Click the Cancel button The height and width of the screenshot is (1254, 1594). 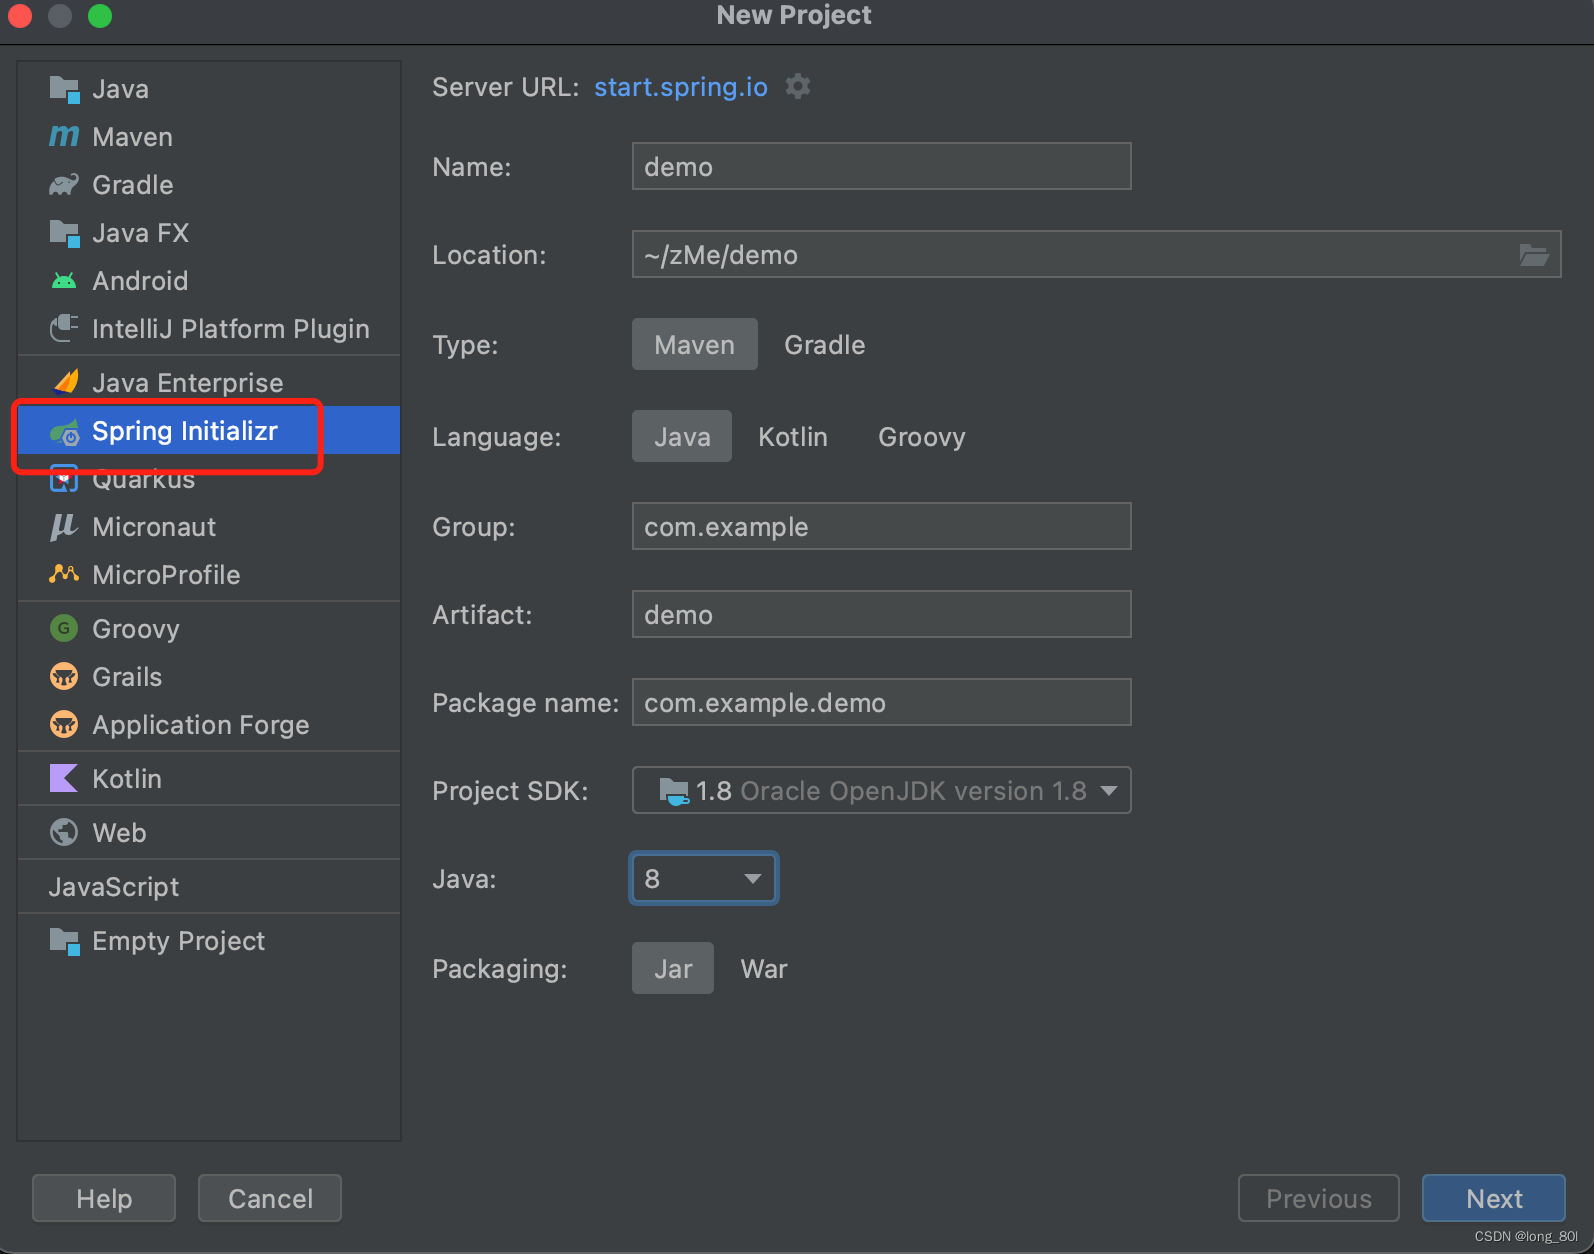coord(270,1198)
